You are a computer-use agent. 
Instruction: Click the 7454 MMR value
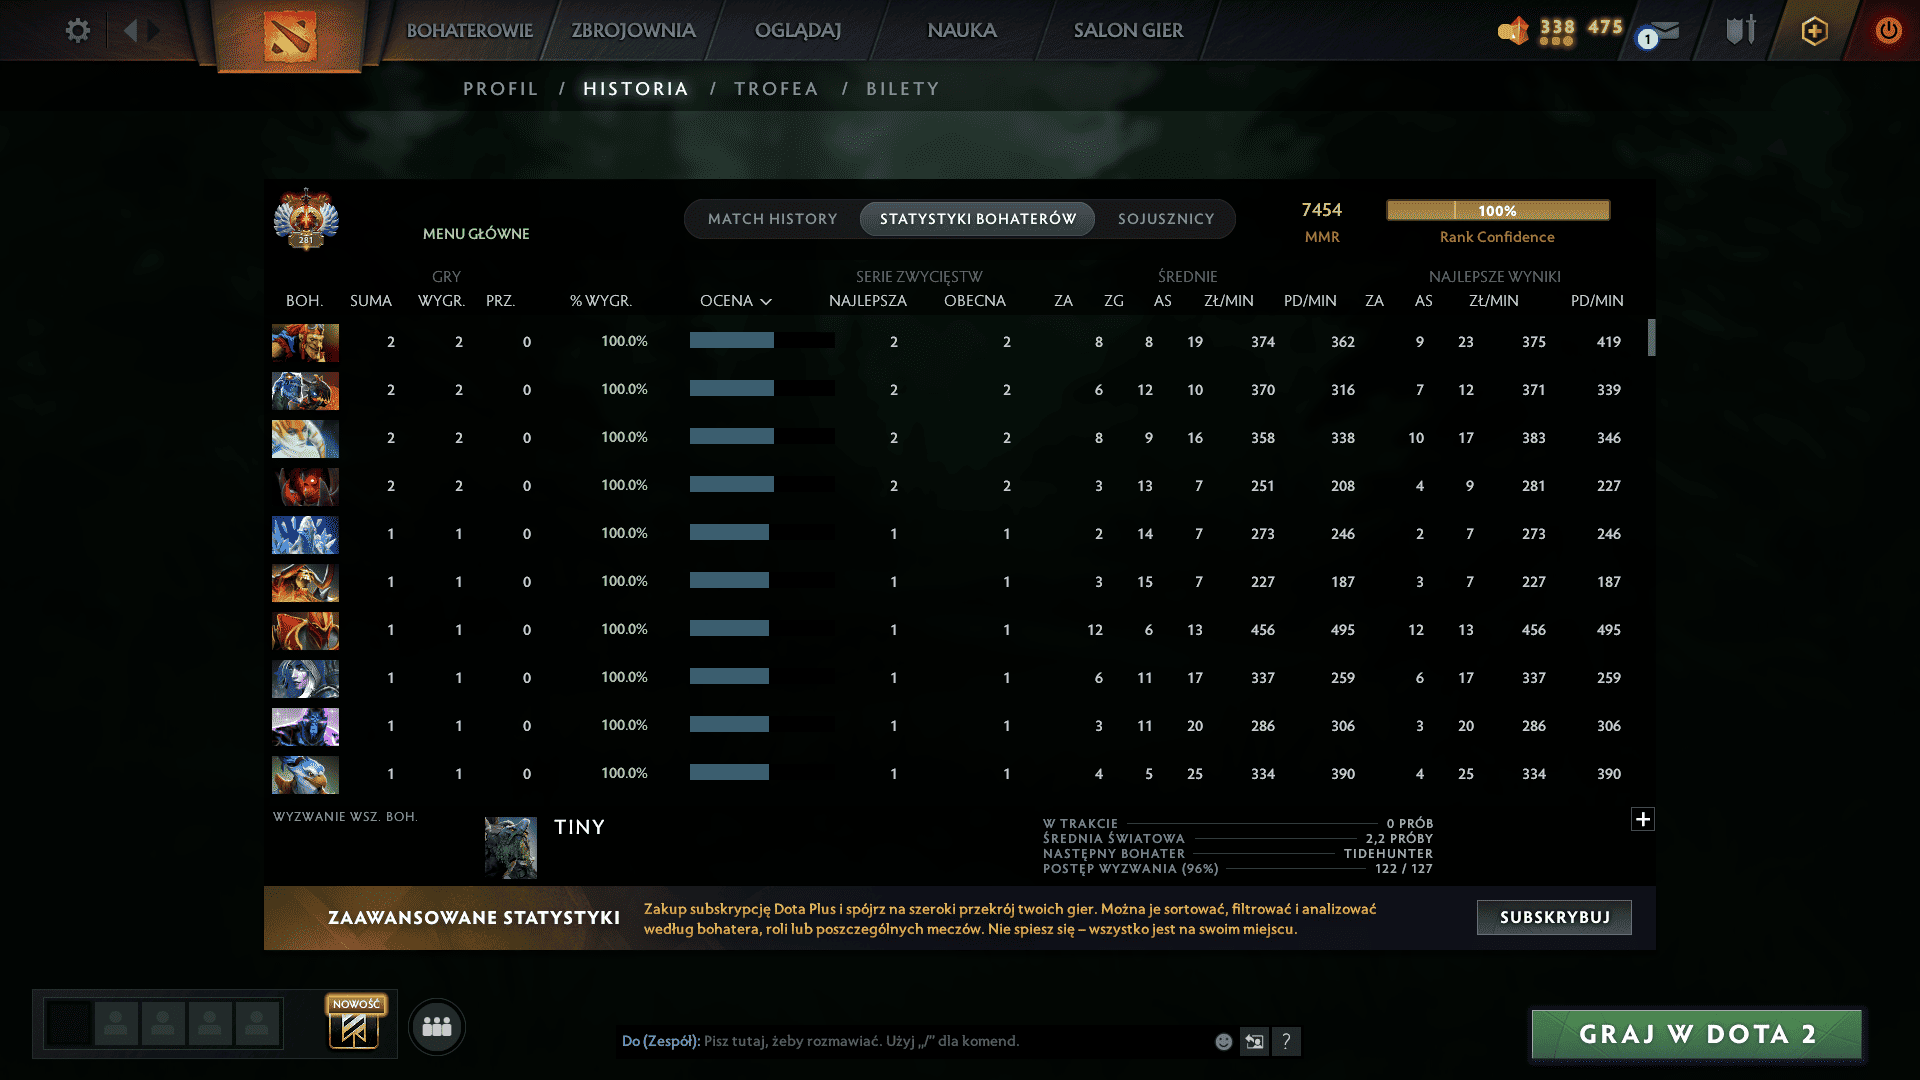point(1321,210)
